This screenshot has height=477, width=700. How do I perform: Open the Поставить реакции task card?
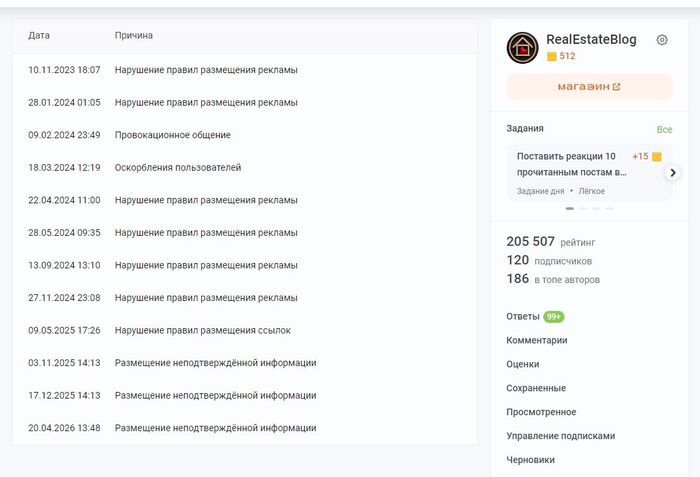click(589, 172)
